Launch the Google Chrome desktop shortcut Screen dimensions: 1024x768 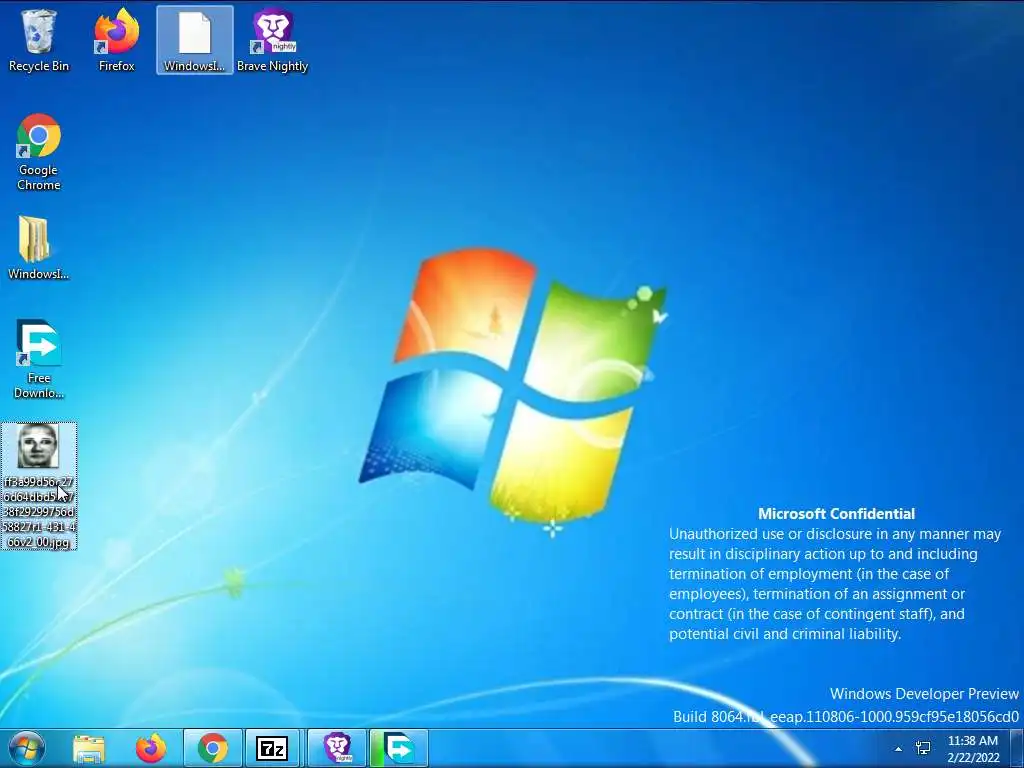pos(39,152)
